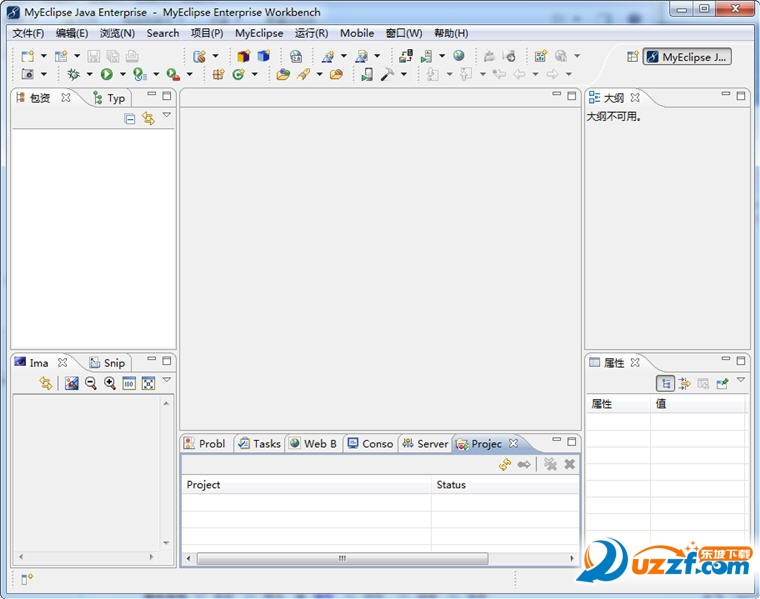The image size is (760, 599).
Task: Open the 帮助(H) menu
Action: 451,33
